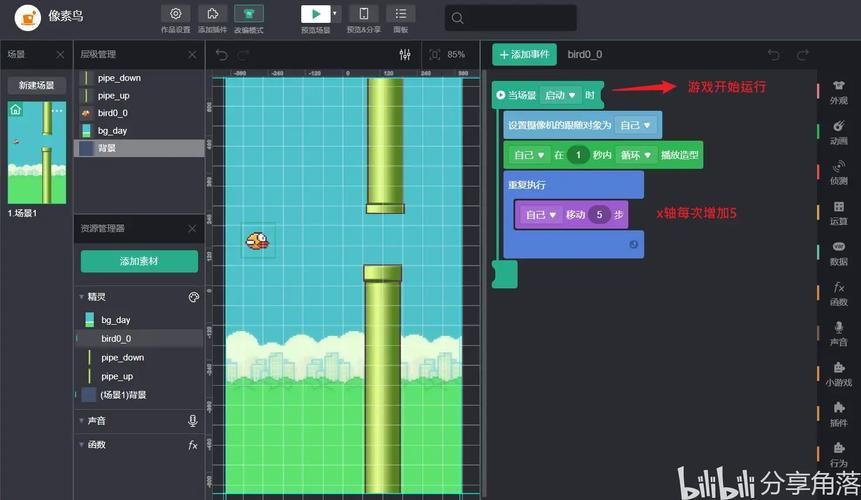Click the 面板 list icon
861x500 pixels.
pyautogui.click(x=400, y=14)
